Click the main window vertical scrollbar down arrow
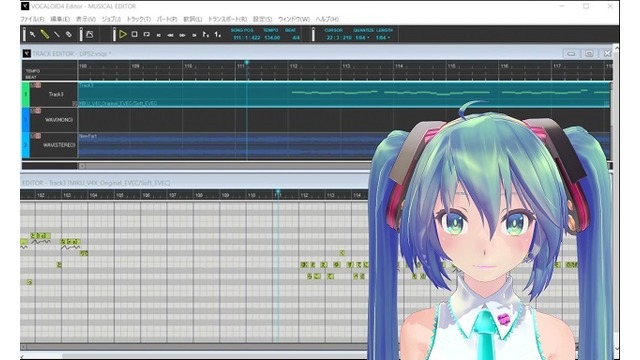Image resolution: width=640 pixels, height=360 pixels. pyautogui.click(x=616, y=349)
